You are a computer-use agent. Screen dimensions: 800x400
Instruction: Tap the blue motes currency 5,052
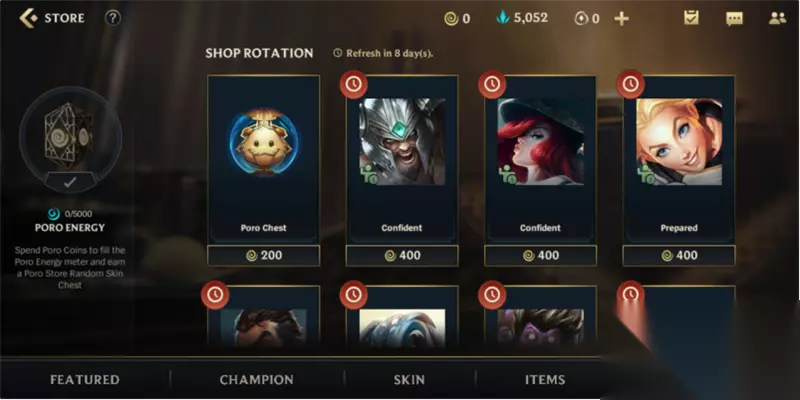tap(522, 18)
